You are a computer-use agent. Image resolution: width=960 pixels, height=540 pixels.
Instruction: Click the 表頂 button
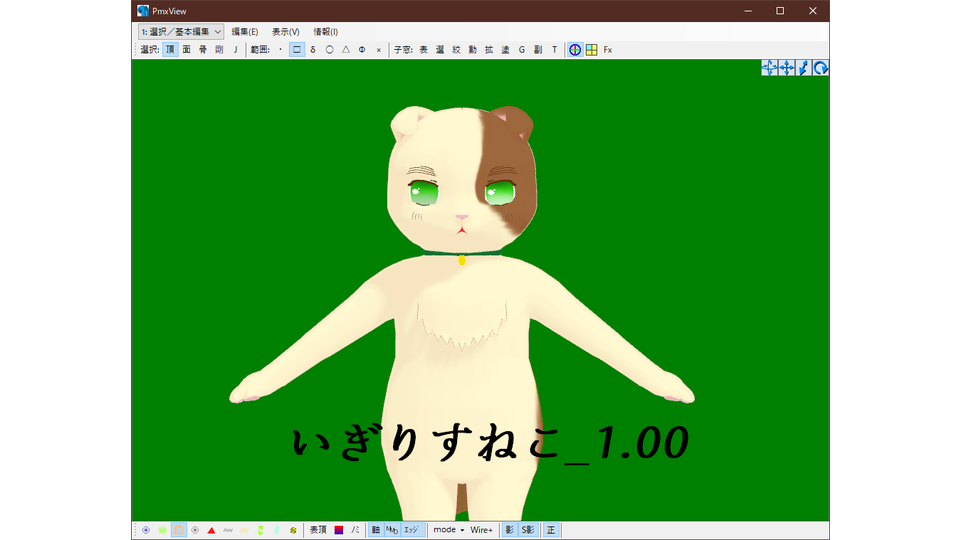point(318,530)
